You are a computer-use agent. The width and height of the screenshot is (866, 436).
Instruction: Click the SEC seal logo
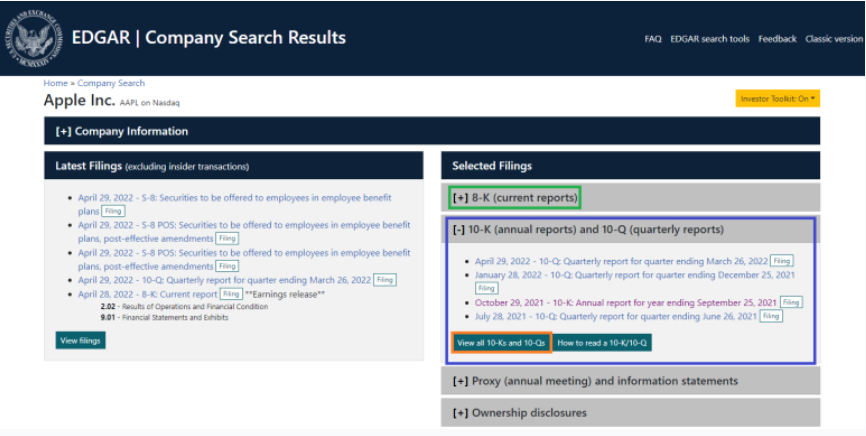click(34, 39)
